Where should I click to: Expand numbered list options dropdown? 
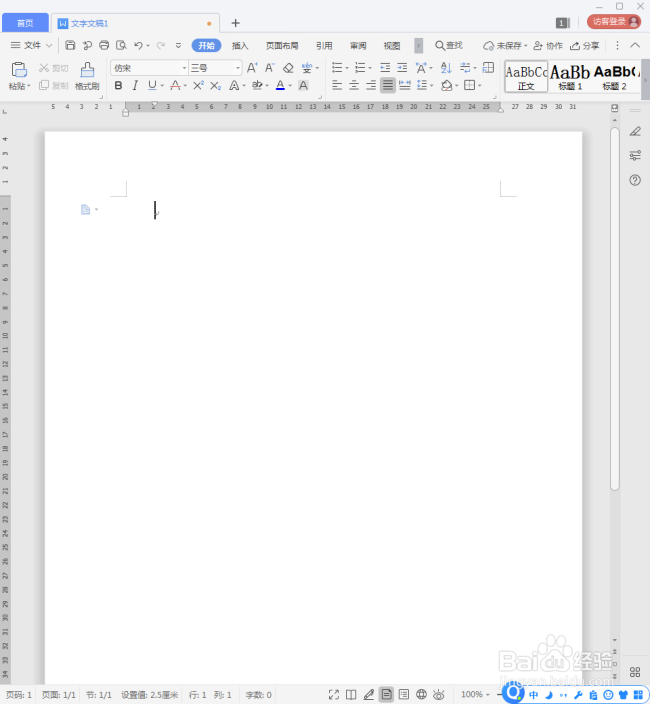pos(370,68)
